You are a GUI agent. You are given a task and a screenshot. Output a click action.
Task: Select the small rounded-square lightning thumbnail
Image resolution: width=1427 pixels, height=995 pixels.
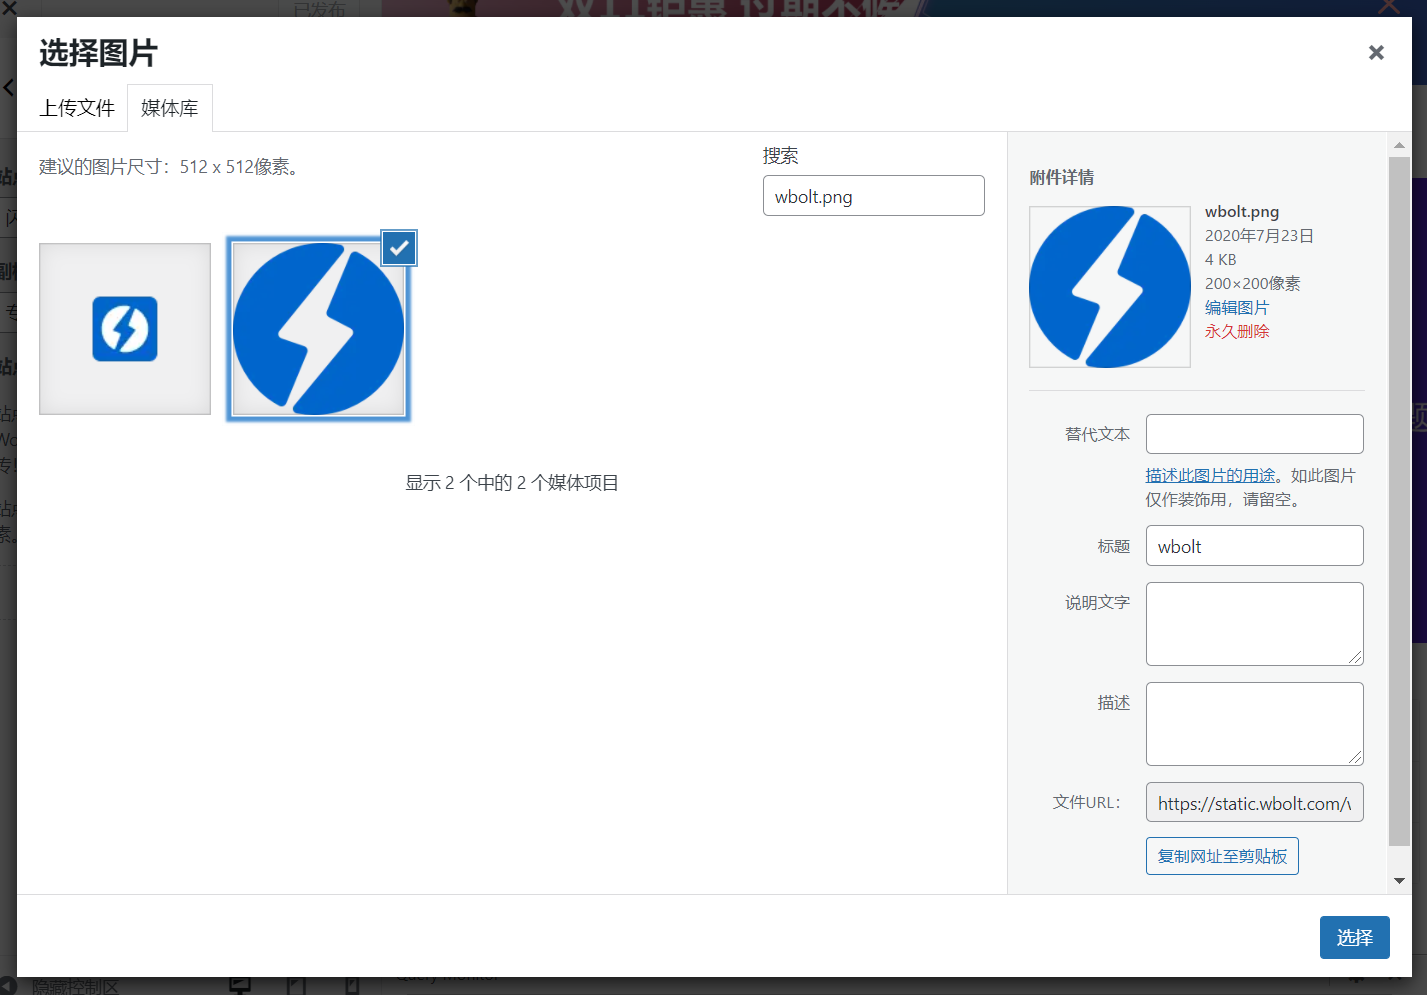click(125, 329)
